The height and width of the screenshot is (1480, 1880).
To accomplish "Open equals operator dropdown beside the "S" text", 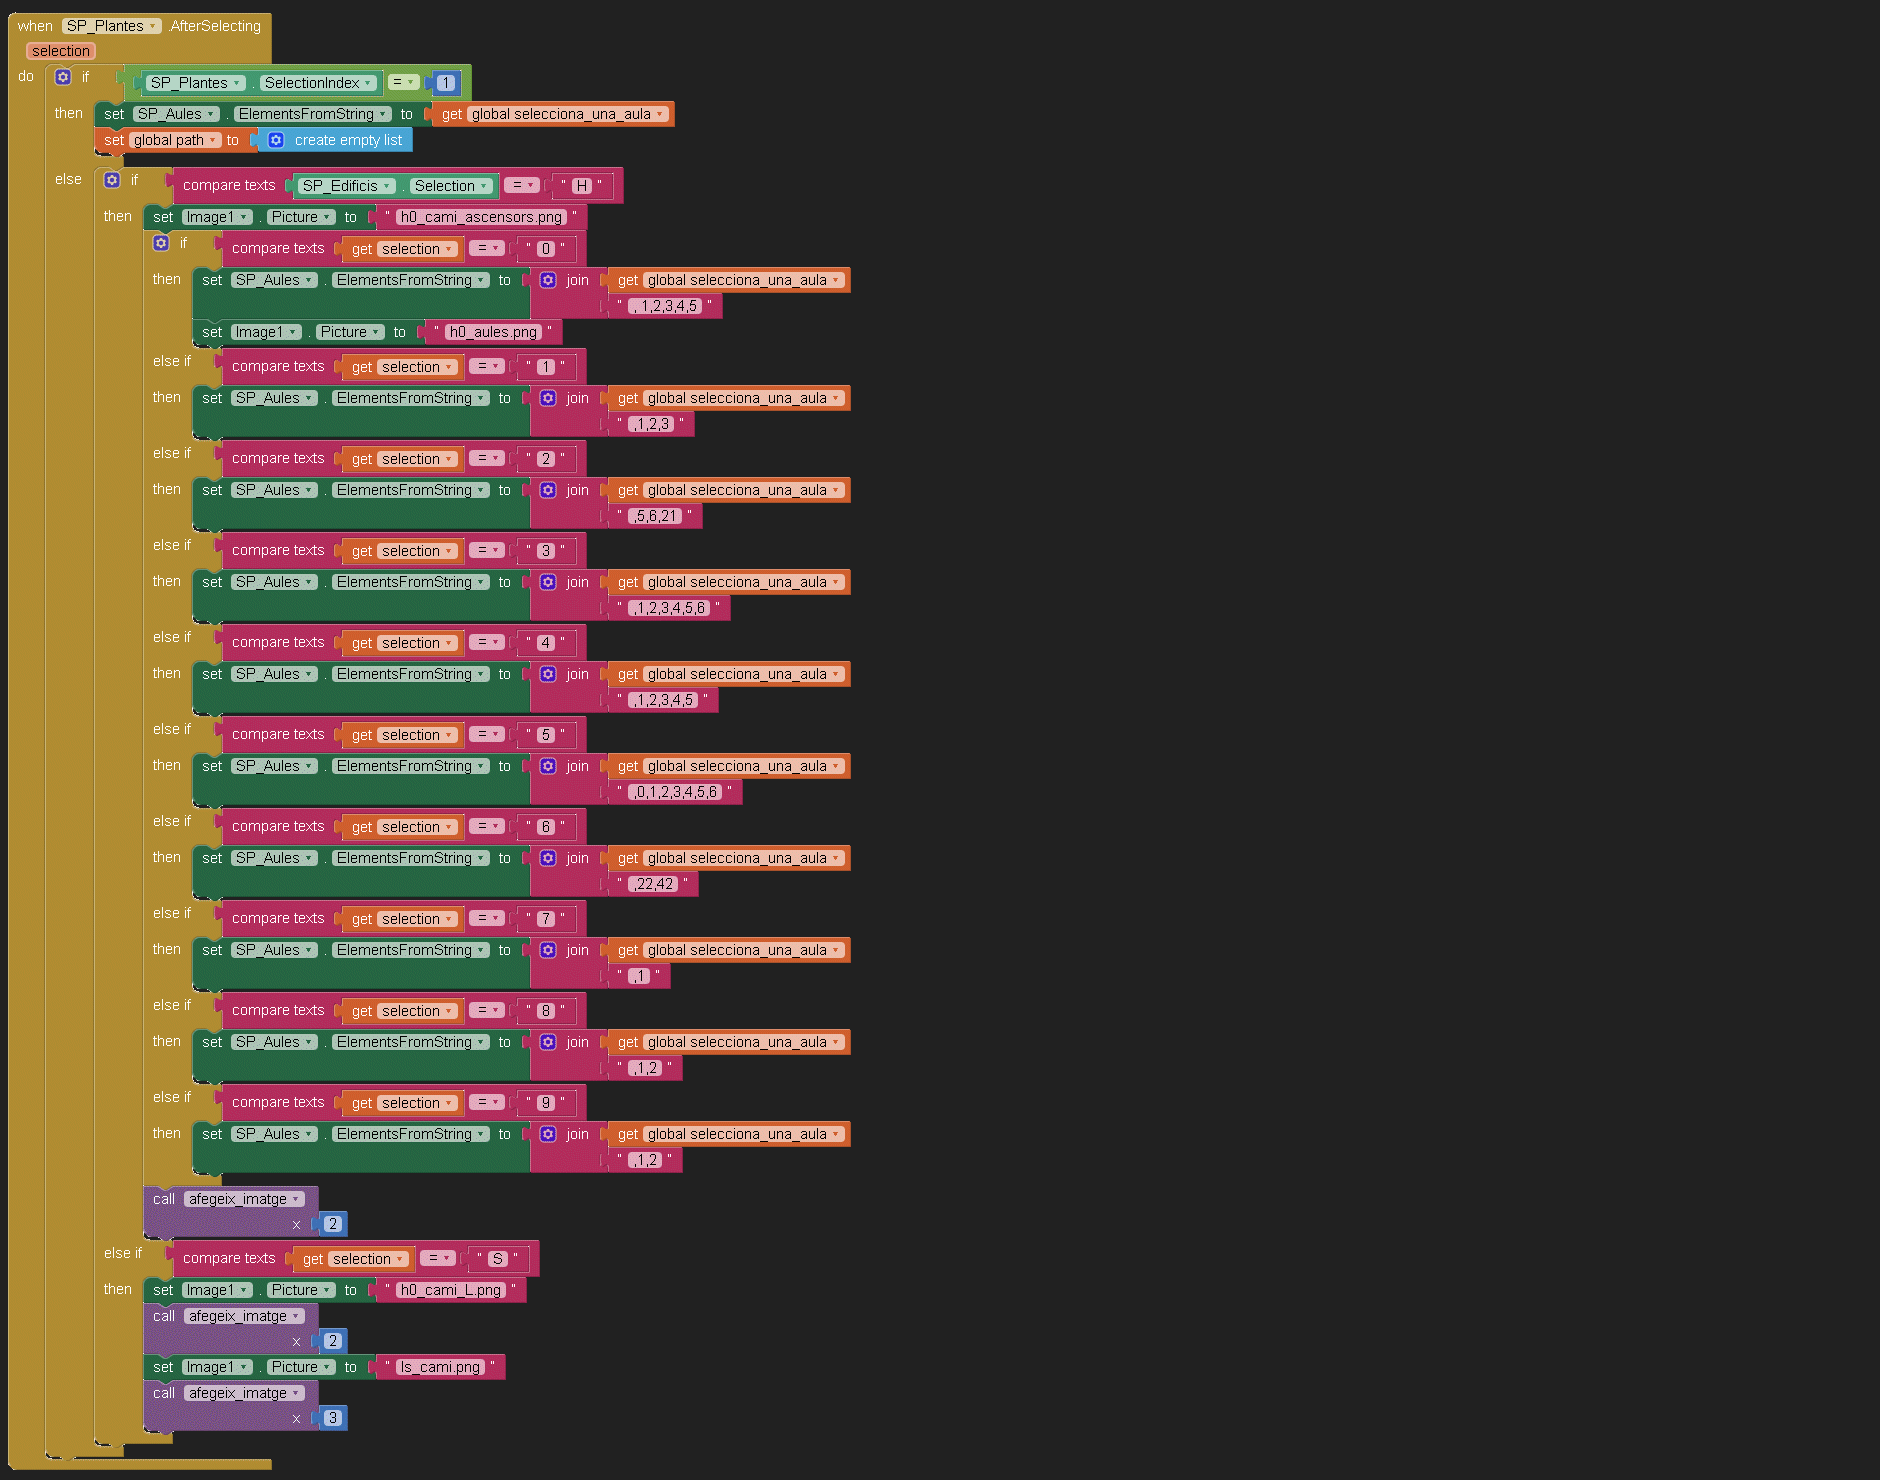I will (x=437, y=1258).
